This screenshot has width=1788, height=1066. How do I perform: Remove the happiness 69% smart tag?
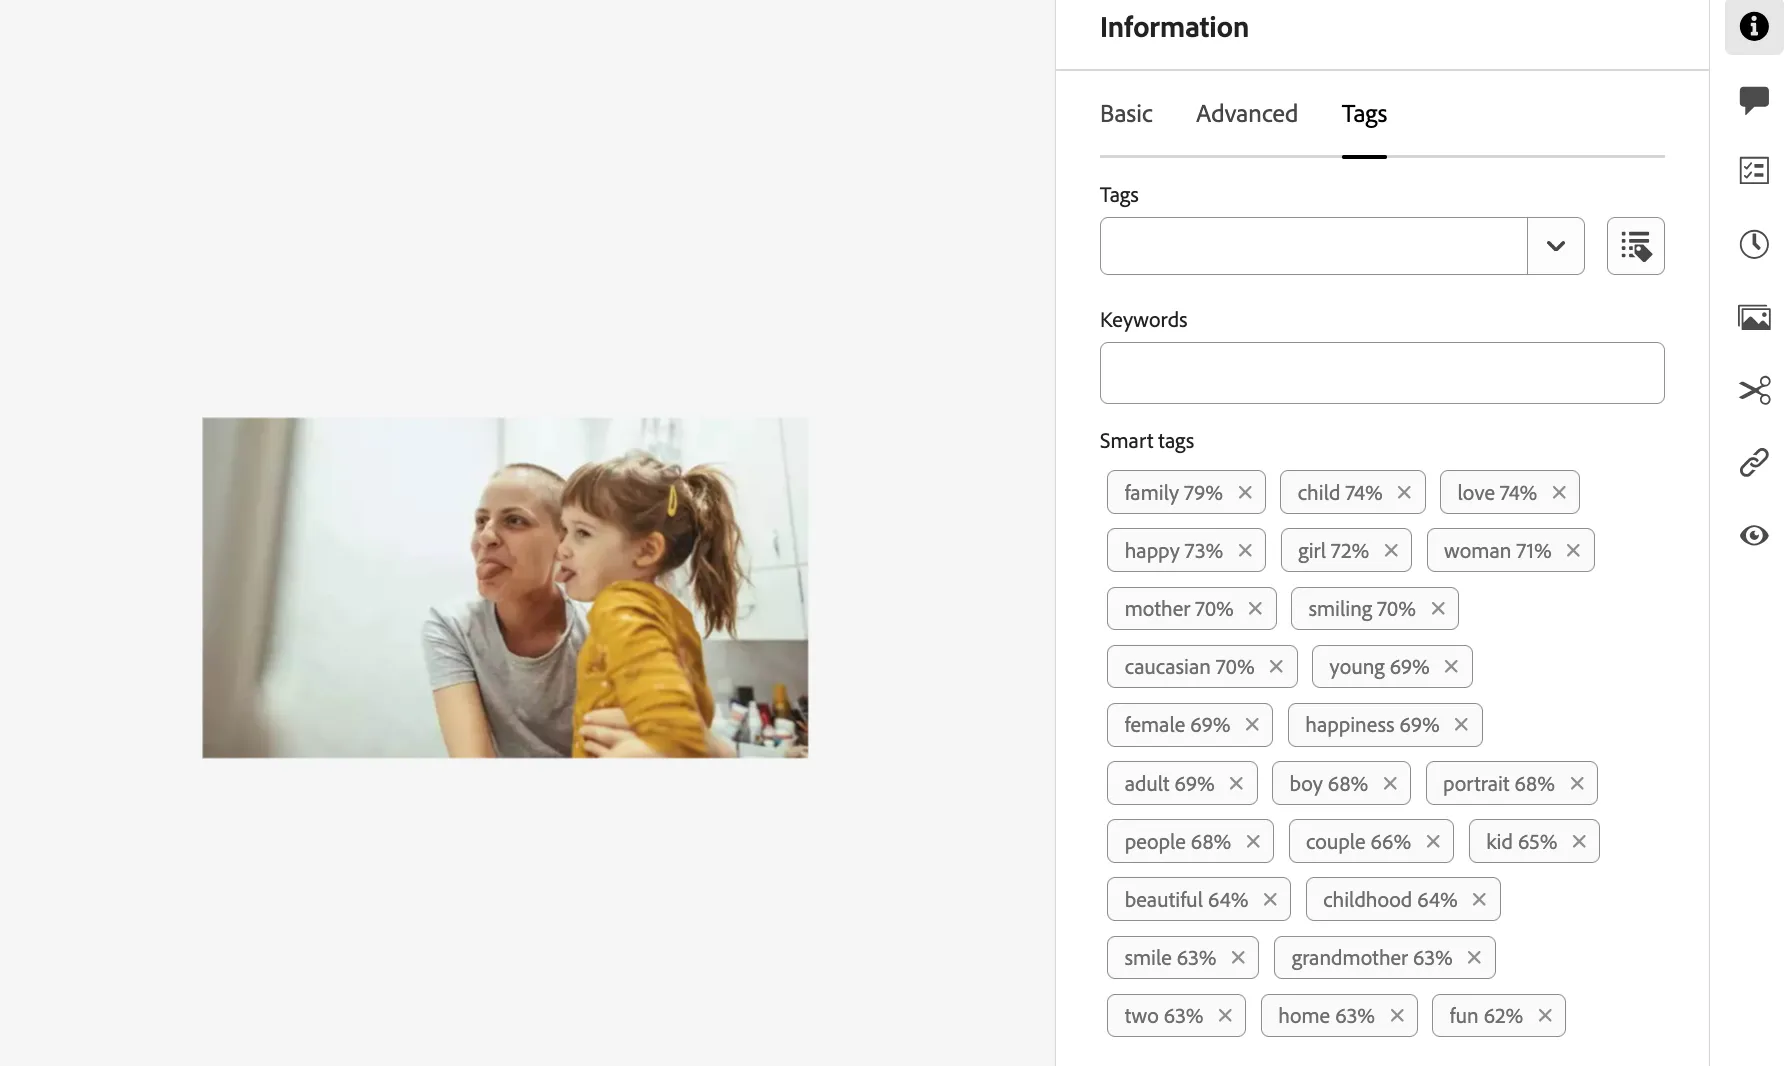(1461, 725)
